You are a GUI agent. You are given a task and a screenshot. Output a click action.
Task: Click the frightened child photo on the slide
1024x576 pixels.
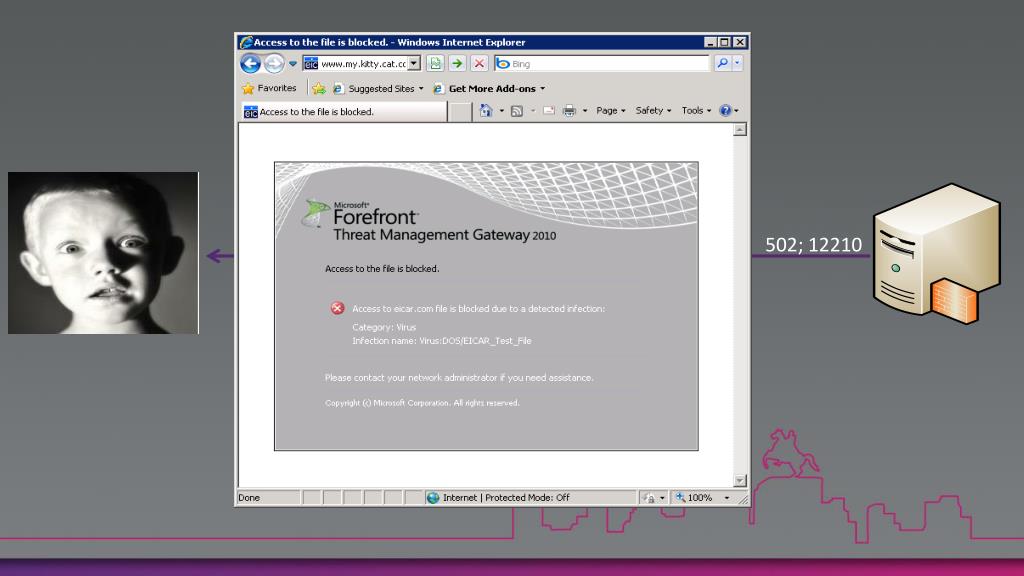pos(103,253)
